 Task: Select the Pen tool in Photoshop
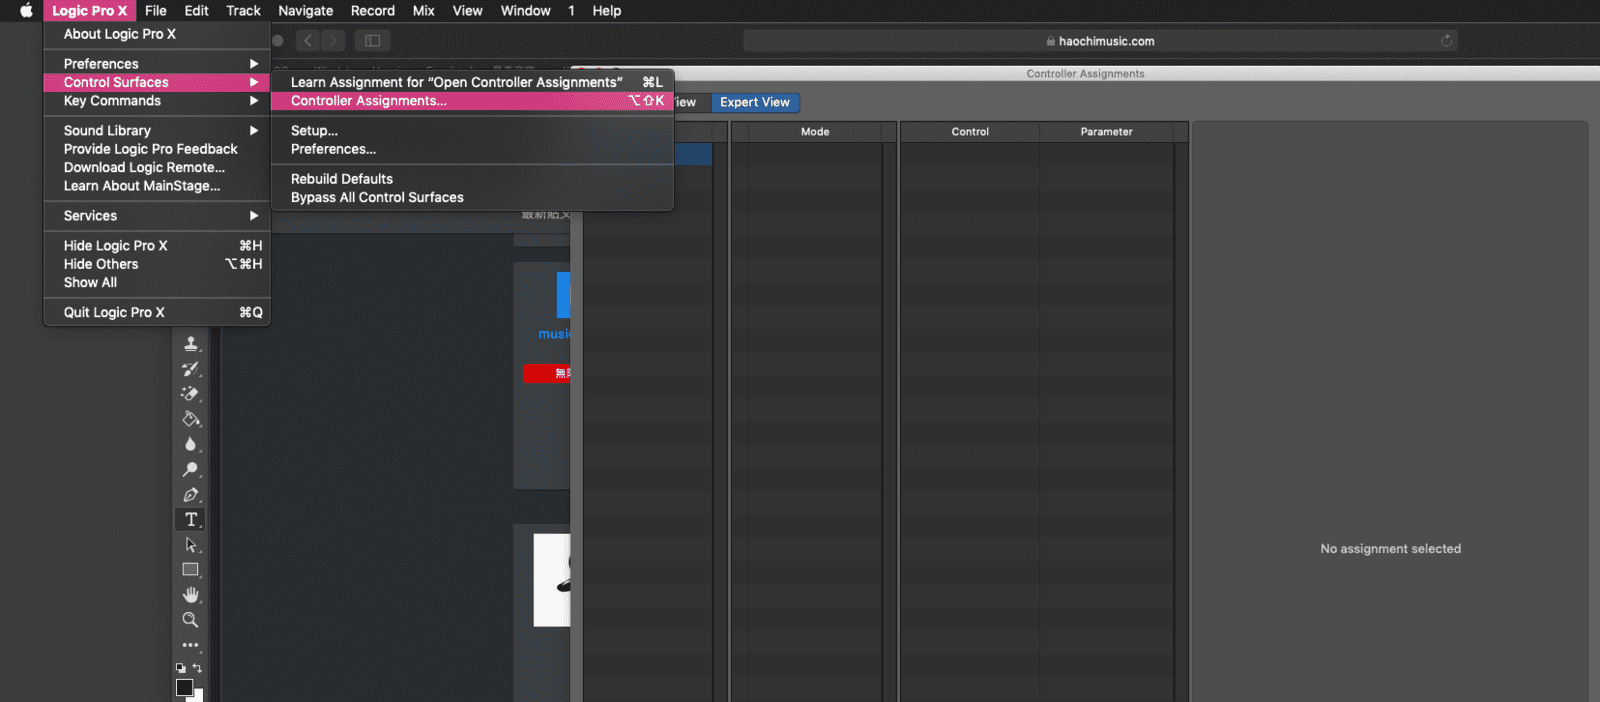(x=191, y=494)
